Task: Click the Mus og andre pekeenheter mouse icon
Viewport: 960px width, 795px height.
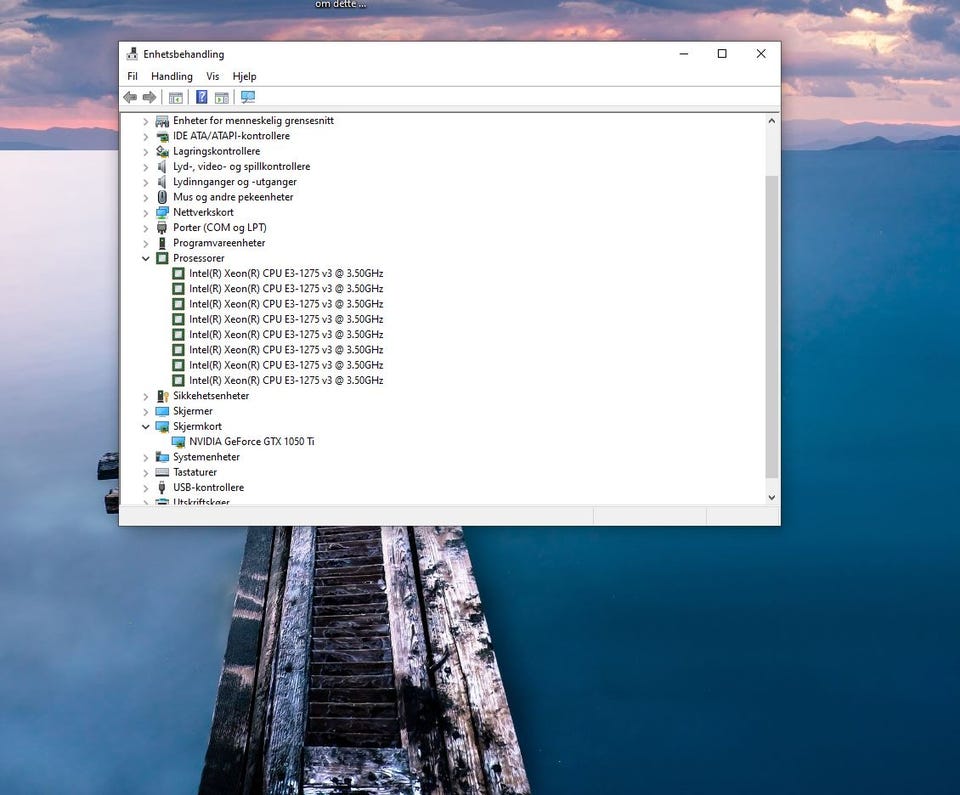Action: tap(162, 197)
